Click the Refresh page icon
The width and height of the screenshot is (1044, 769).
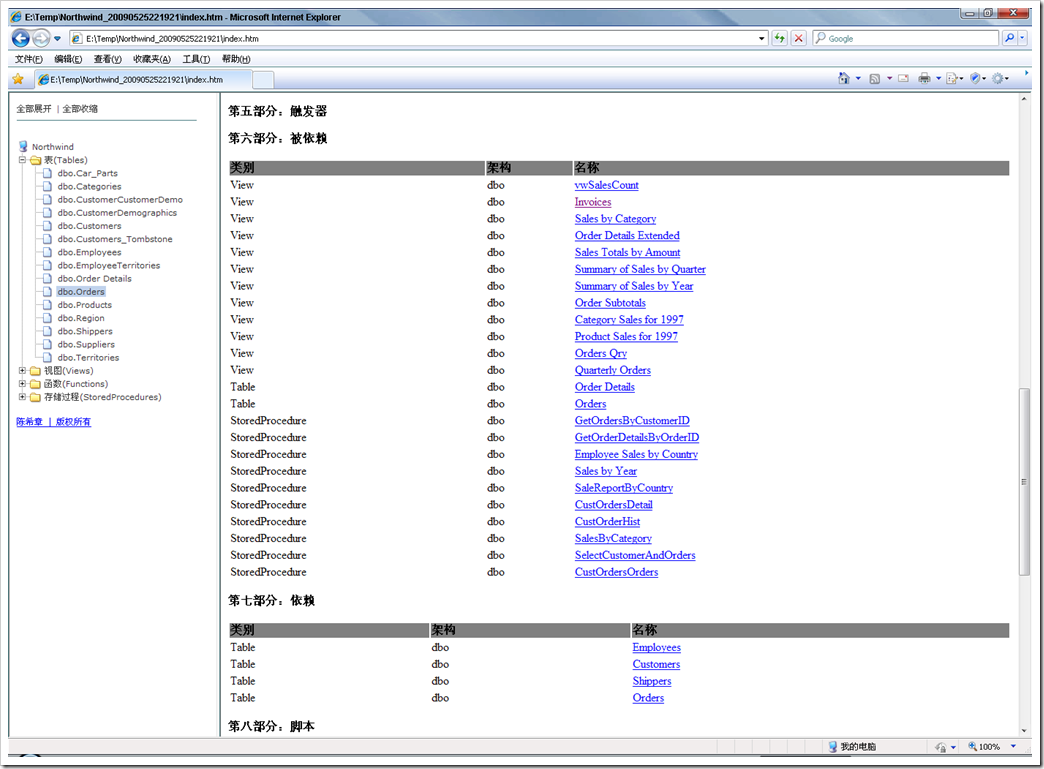point(780,39)
